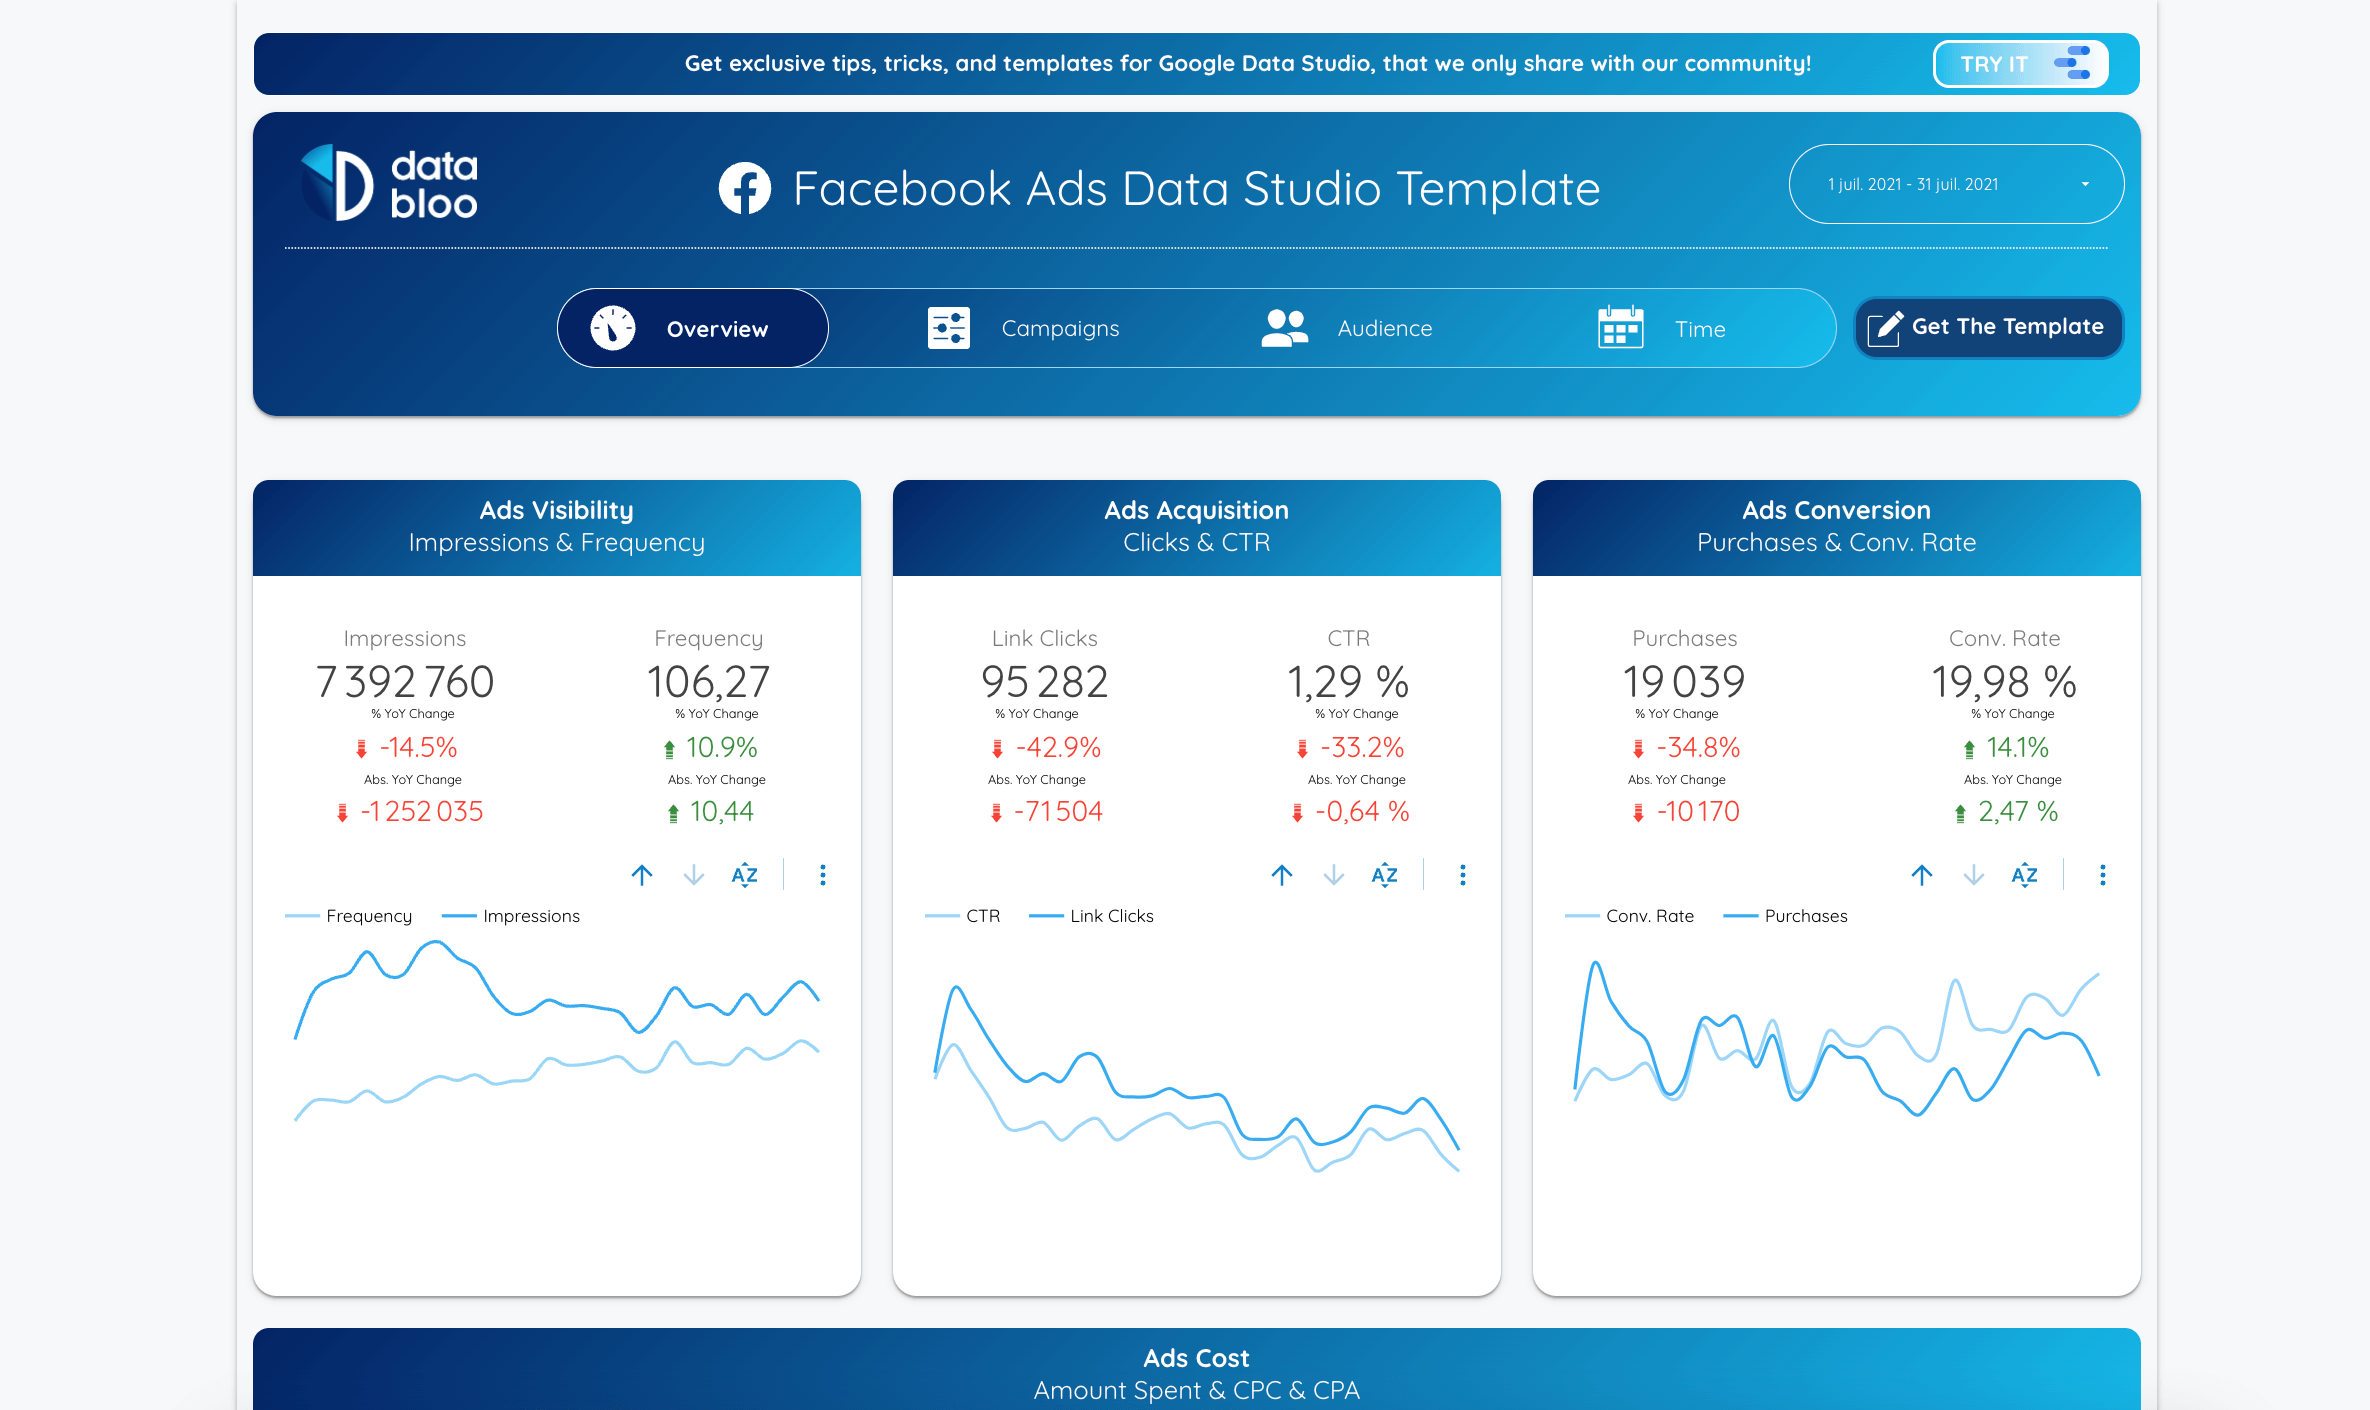Switch to the Campaigns tab
The width and height of the screenshot is (2370, 1410).
(1024, 328)
